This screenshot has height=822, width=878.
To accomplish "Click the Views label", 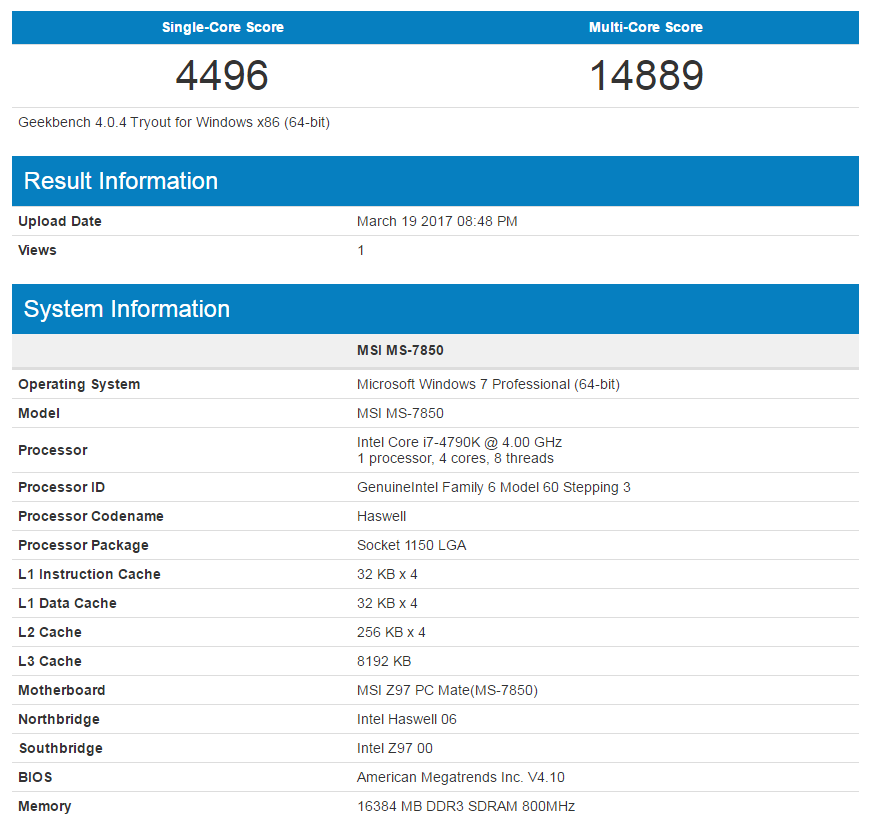I will tap(38, 250).
